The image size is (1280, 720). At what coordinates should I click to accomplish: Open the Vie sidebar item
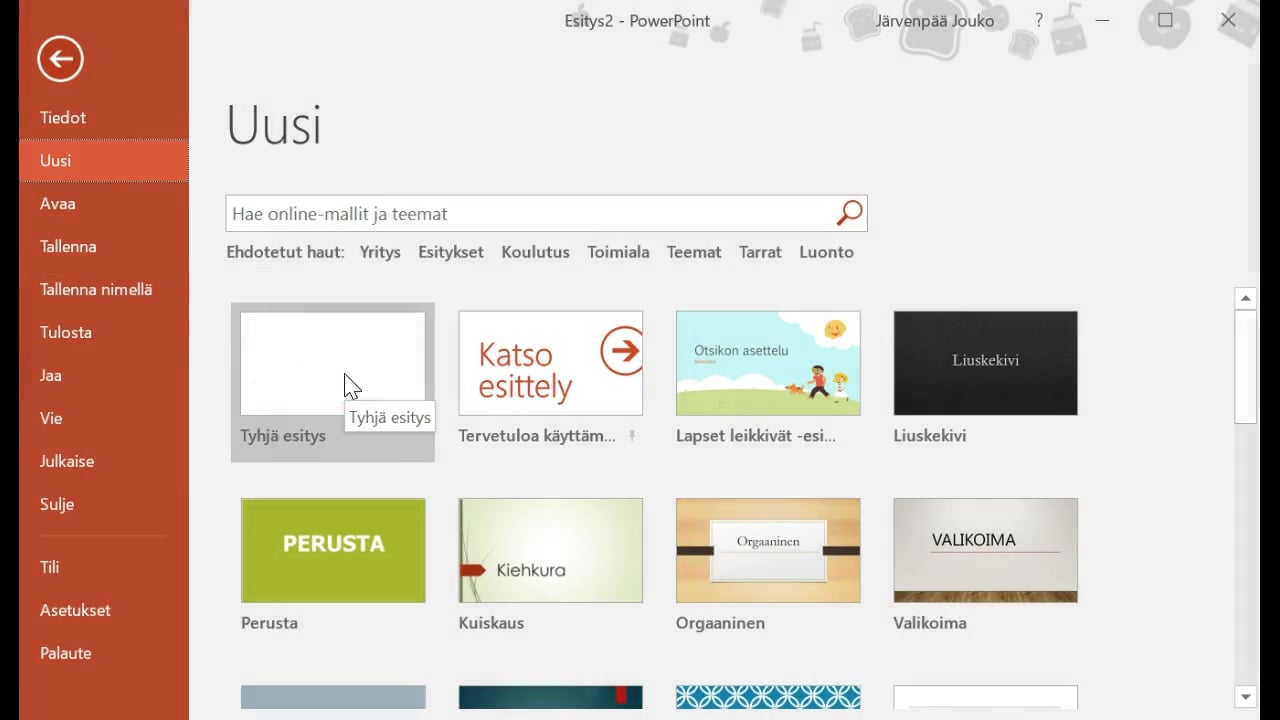point(103,418)
